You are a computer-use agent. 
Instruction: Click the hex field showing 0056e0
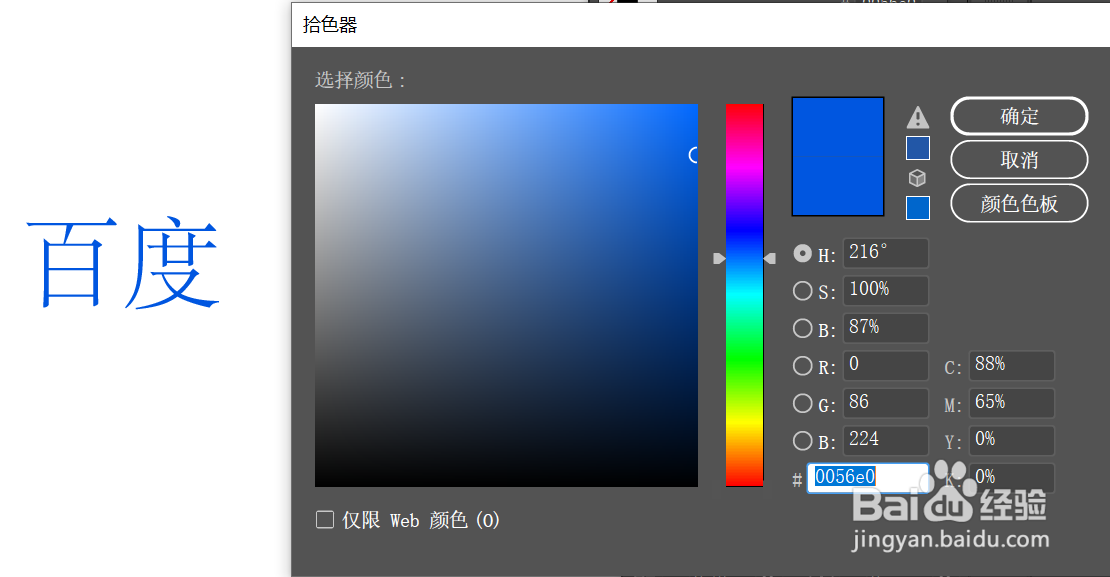[868, 478]
